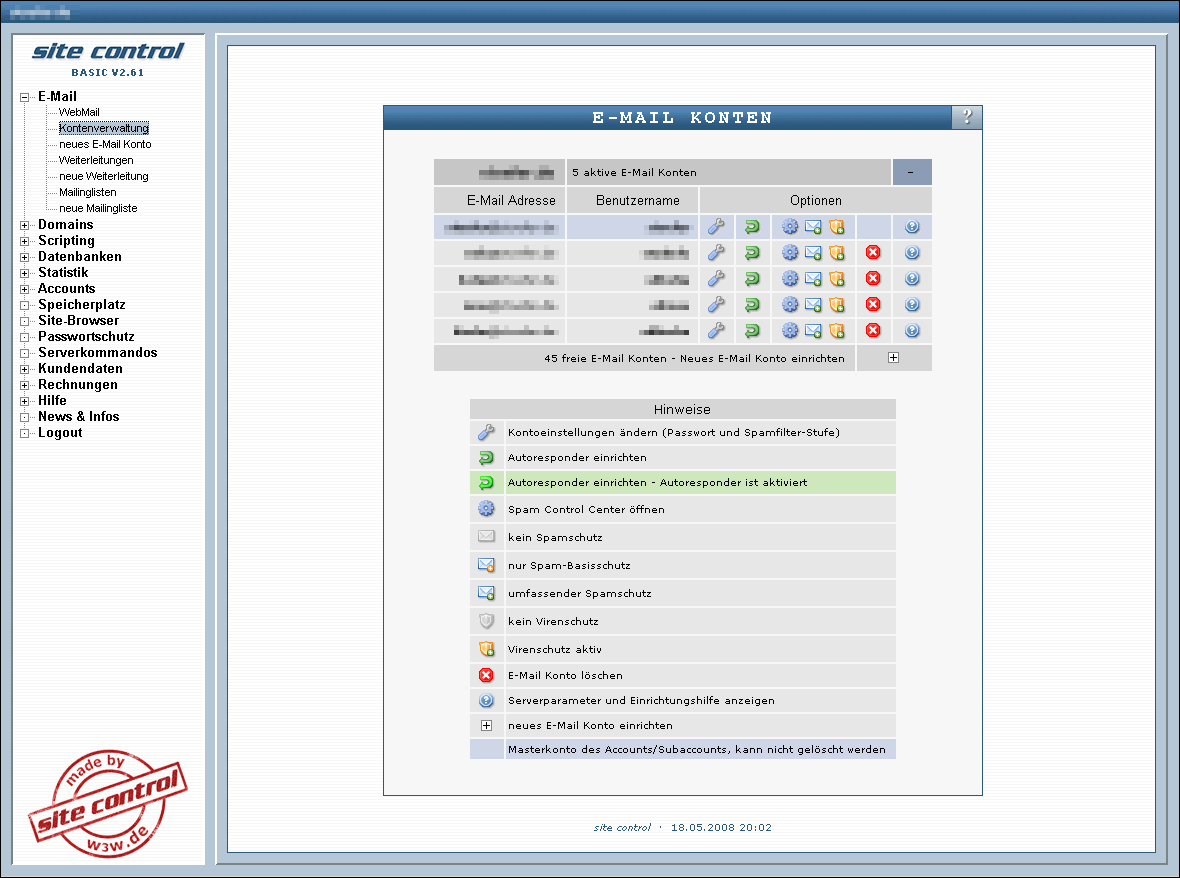
Task: Open account settings wrench for the master account row
Action: [716, 226]
